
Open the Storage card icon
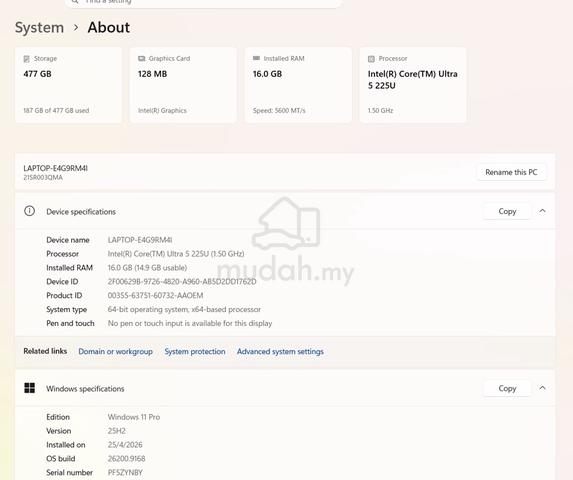click(26, 59)
